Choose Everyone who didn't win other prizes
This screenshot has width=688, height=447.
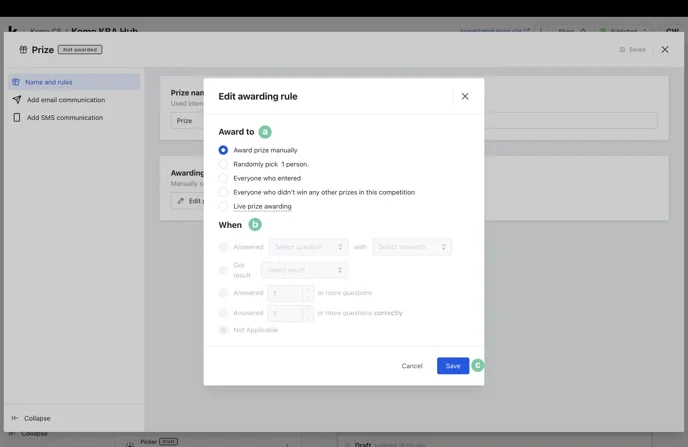click(223, 192)
